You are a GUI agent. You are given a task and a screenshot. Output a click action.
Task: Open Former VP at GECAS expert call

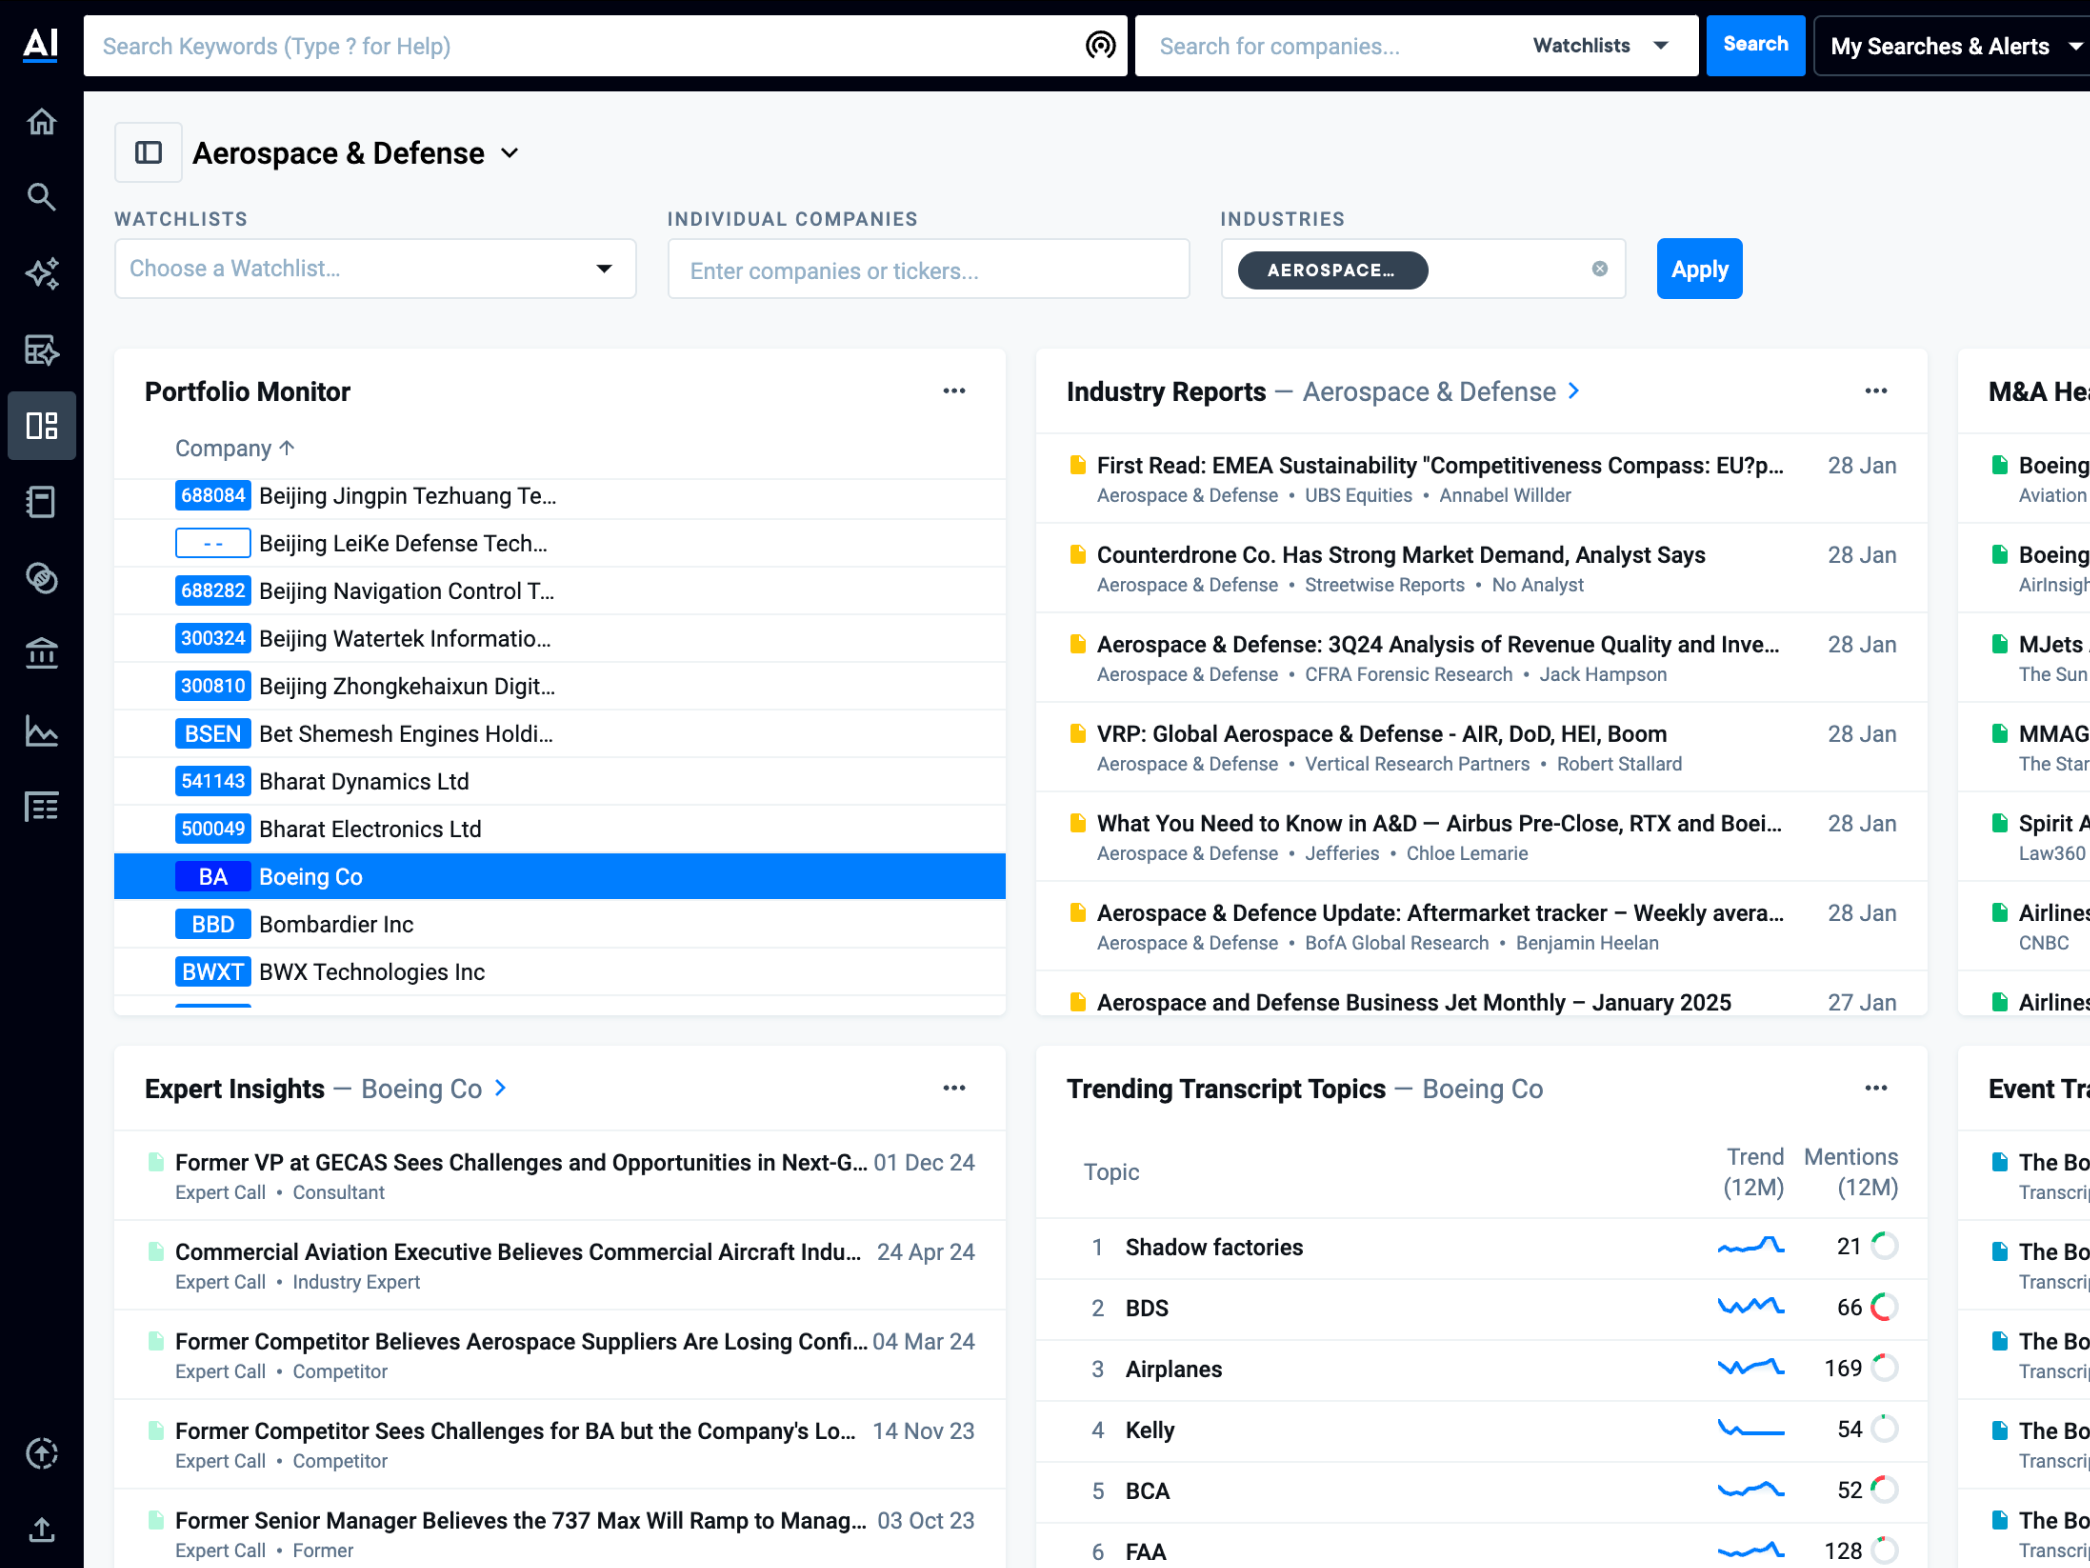click(520, 1163)
